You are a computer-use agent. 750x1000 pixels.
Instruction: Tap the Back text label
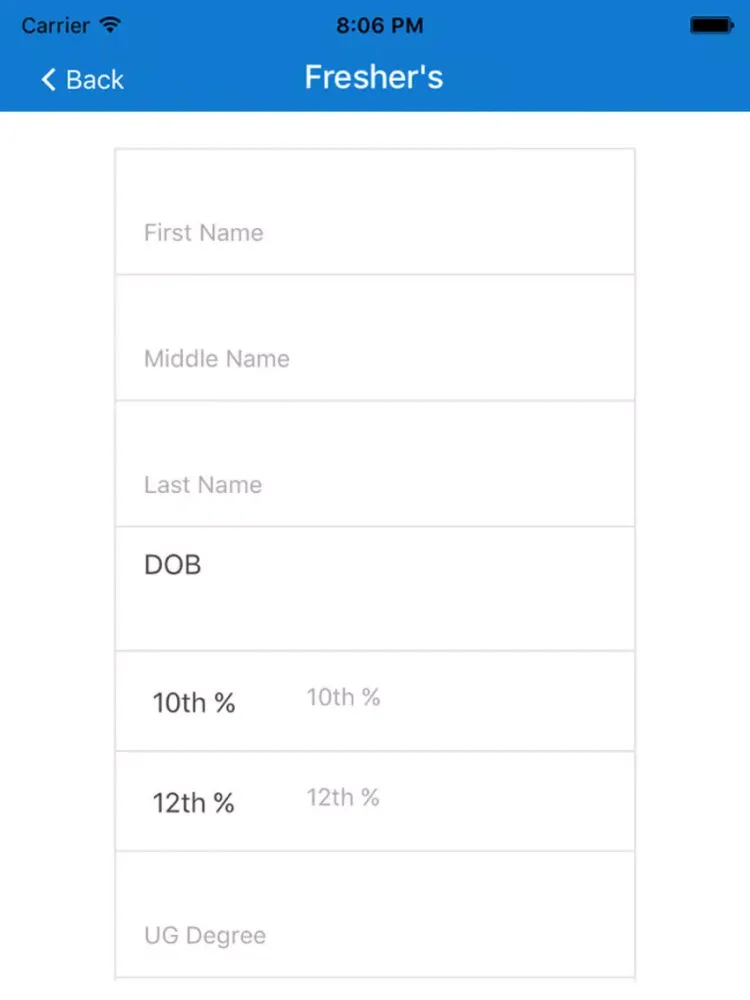94,80
